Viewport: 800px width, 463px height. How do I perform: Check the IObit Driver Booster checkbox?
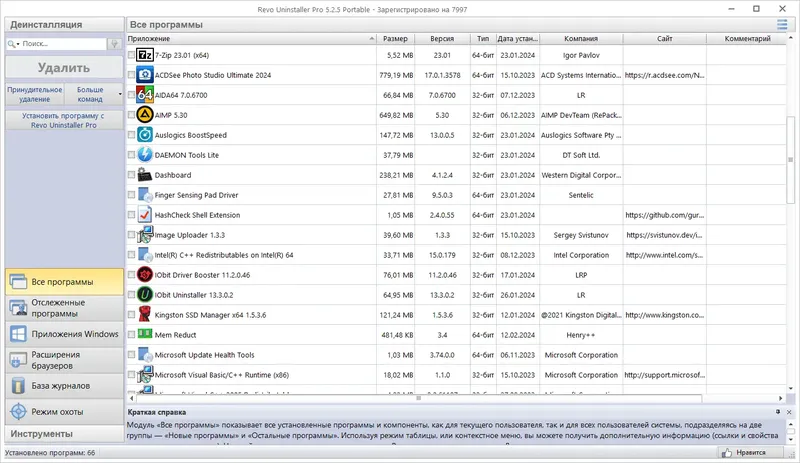pyautogui.click(x=131, y=275)
